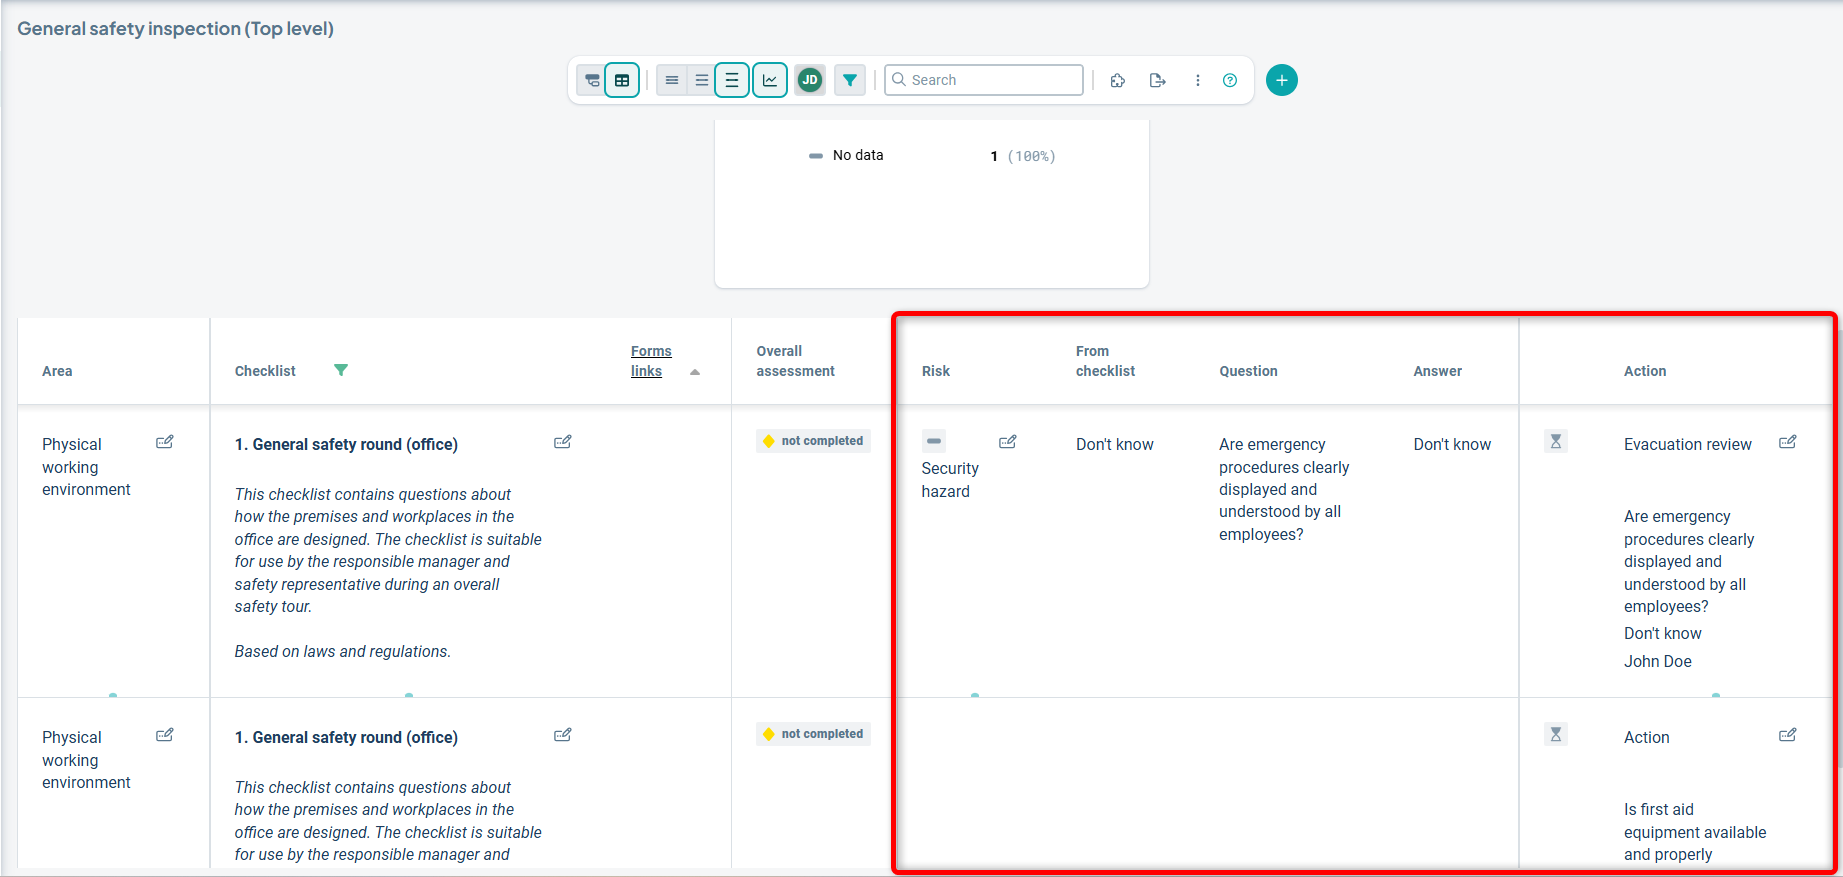Edit the Security hazard risk entry
1843x877 pixels.
1007,442
